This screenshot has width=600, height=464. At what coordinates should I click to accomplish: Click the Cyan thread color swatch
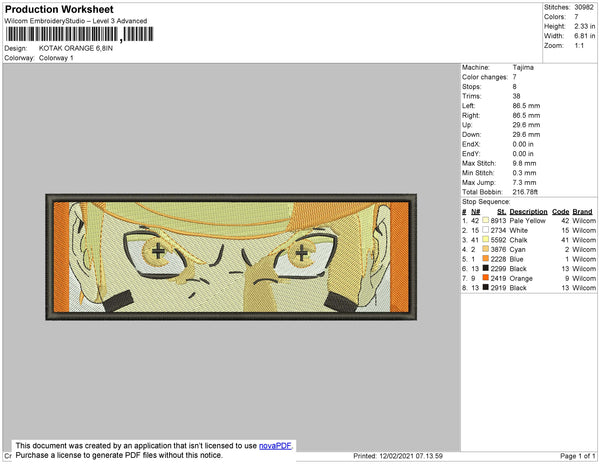pos(486,249)
